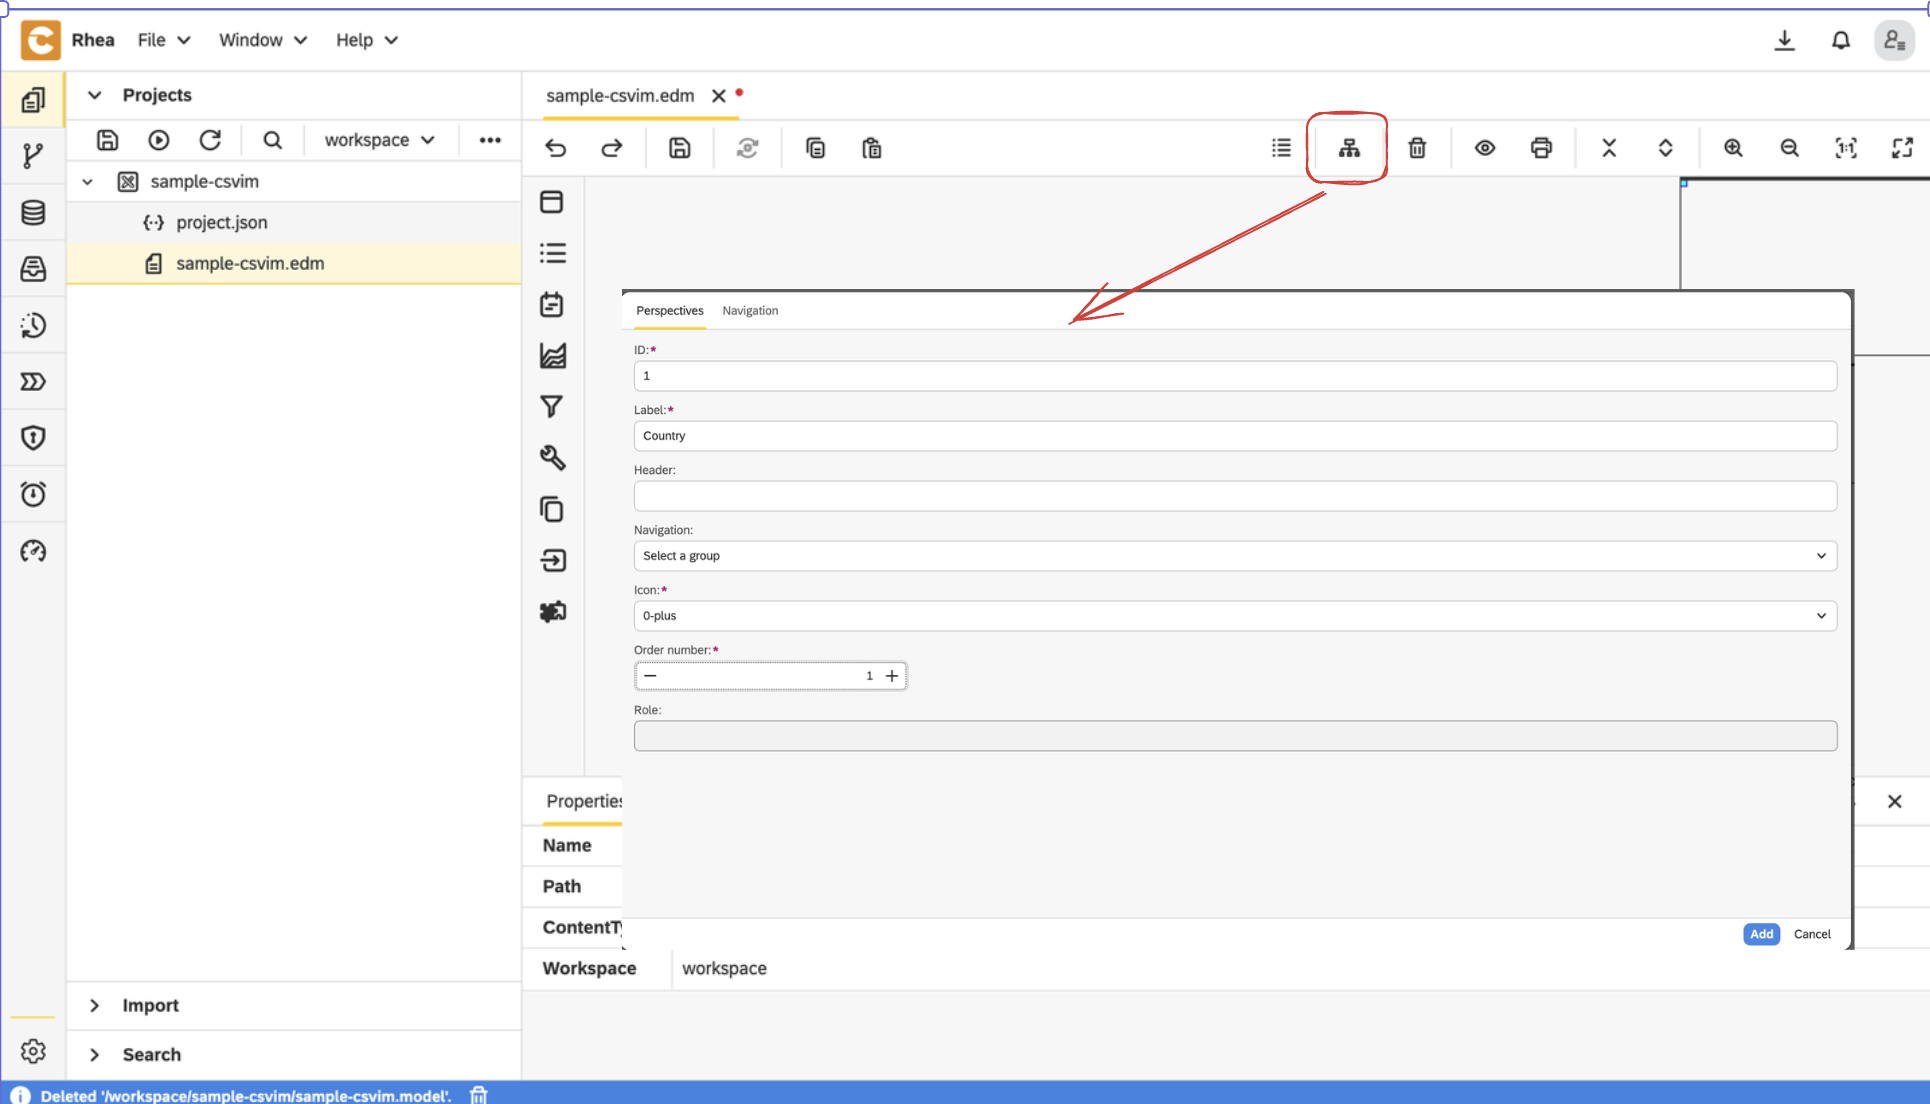The height and width of the screenshot is (1104, 1930).
Task: Open the Icon dropdown showing 0-plus
Action: coord(1235,616)
